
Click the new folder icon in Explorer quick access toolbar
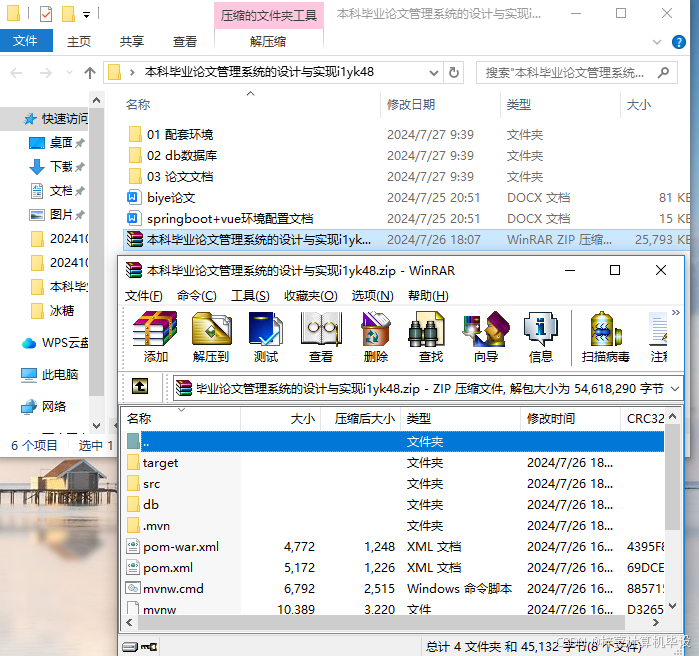68,14
